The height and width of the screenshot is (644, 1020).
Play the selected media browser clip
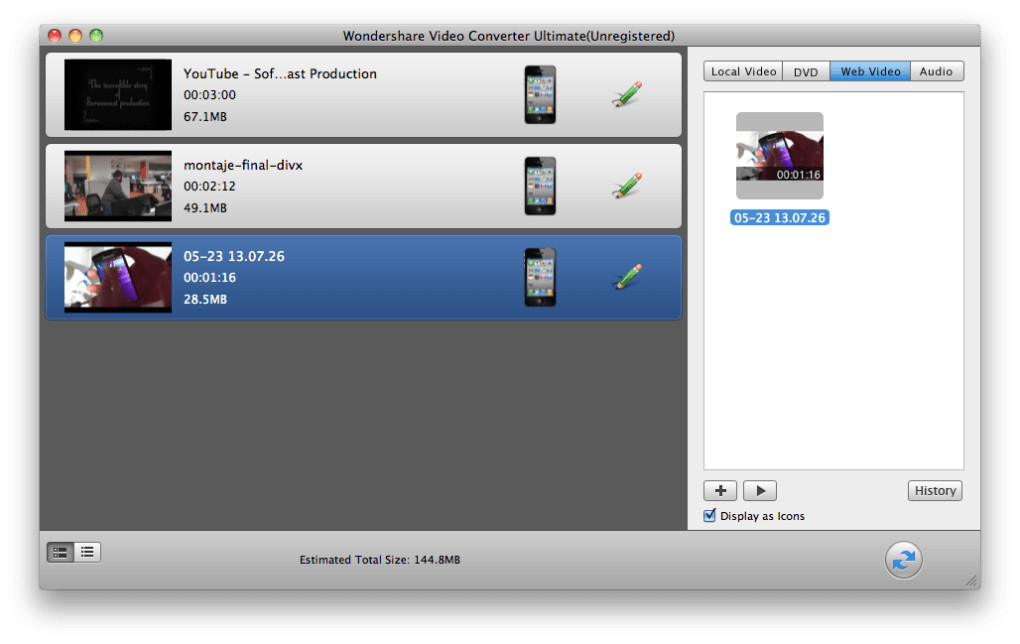tap(760, 490)
